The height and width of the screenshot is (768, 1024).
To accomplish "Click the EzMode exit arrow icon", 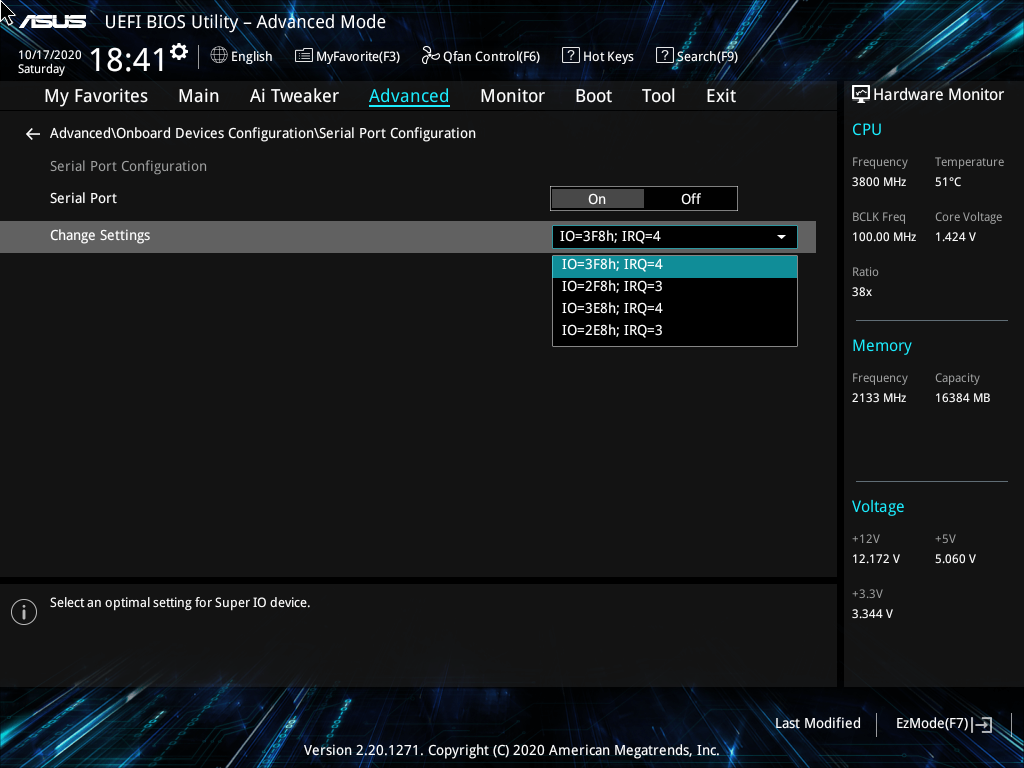I will point(983,725).
